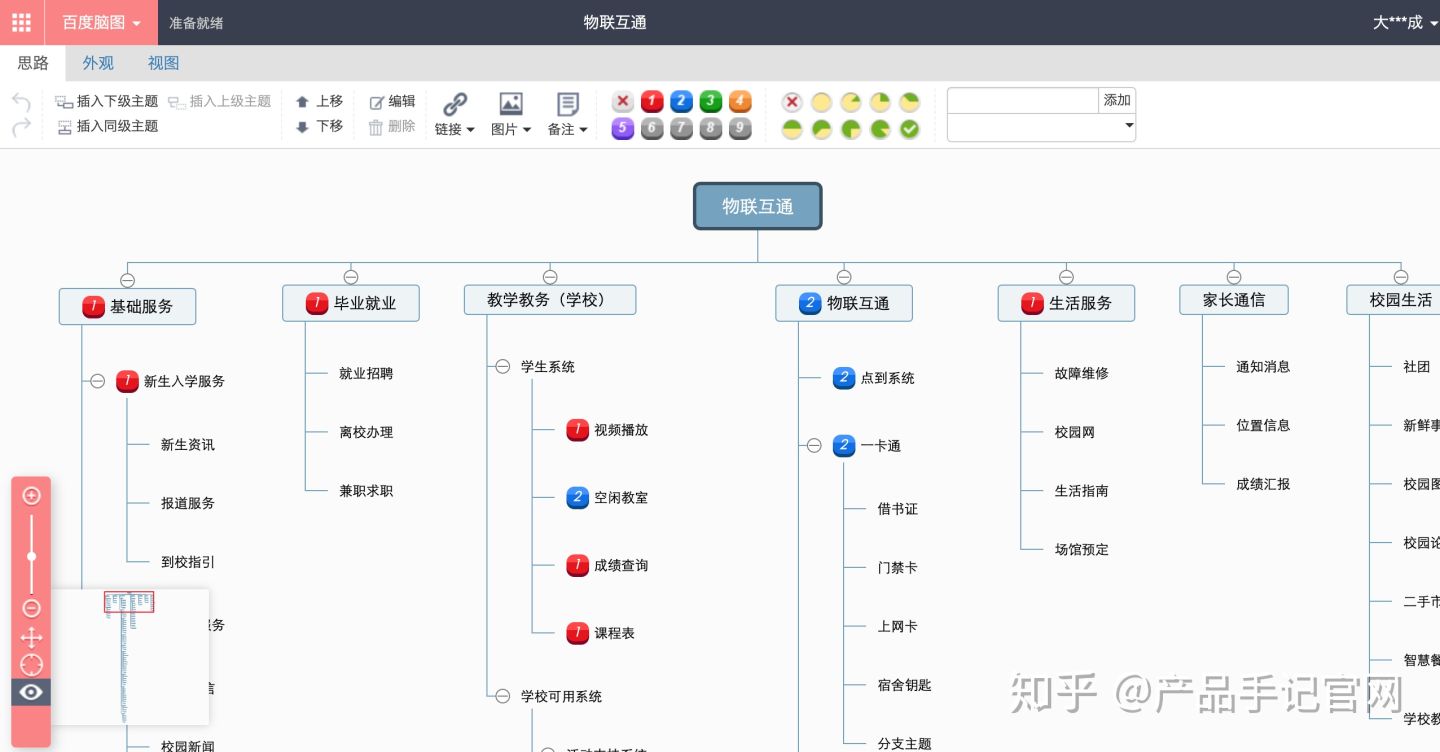
Task: Click the undo arrow icon
Action: pos(19,101)
